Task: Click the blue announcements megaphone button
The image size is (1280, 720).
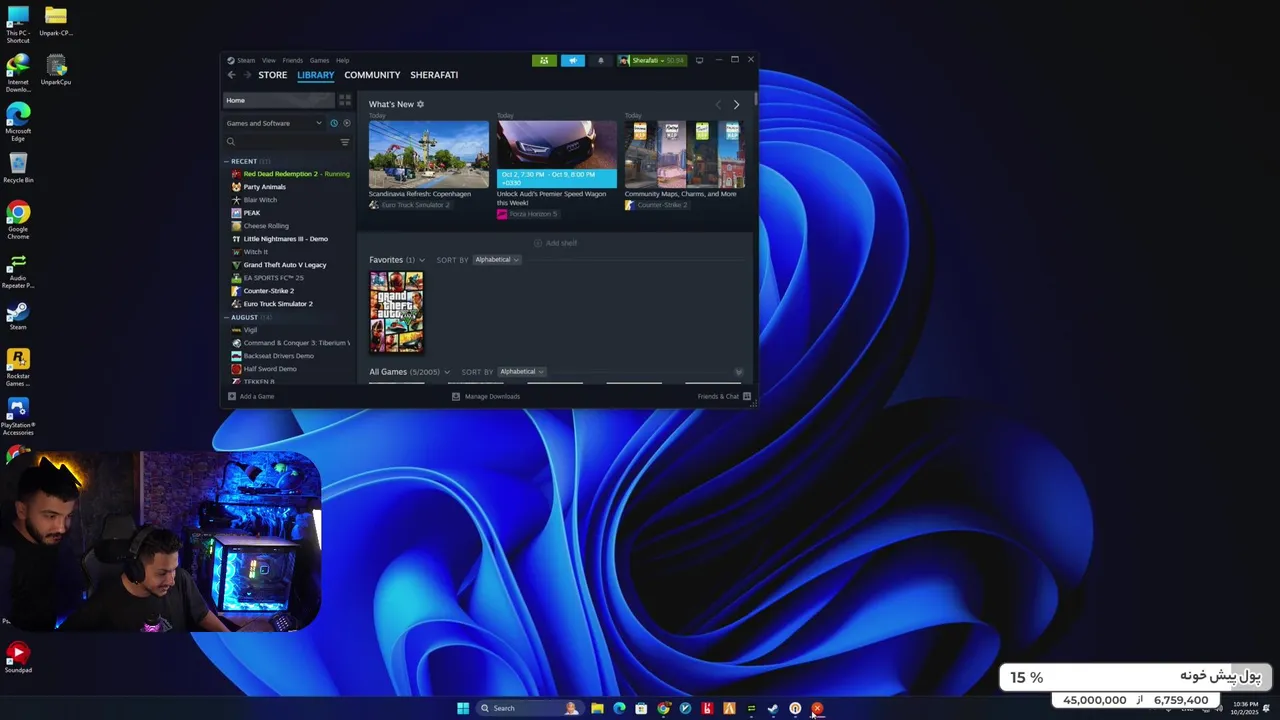Action: tap(572, 60)
